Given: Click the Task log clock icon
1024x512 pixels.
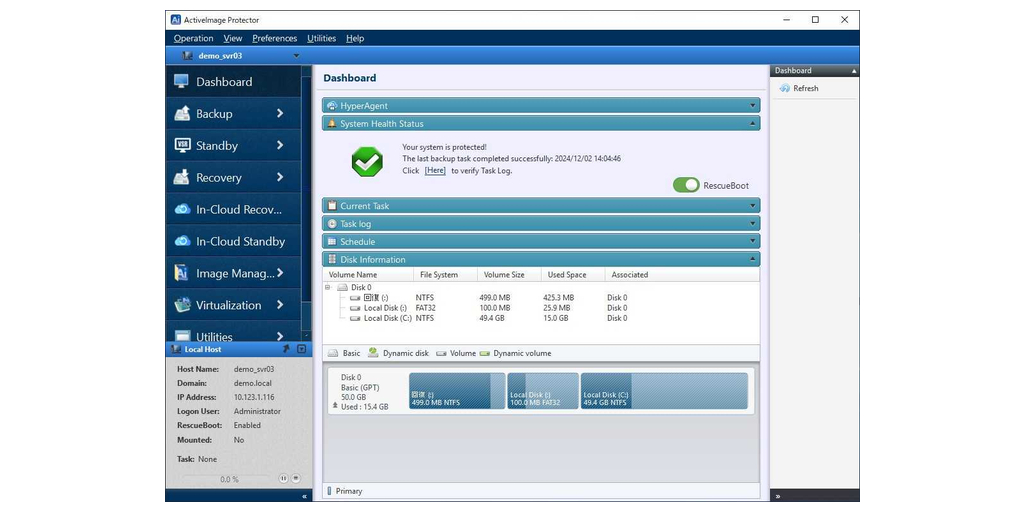Looking at the screenshot, I should pos(332,223).
